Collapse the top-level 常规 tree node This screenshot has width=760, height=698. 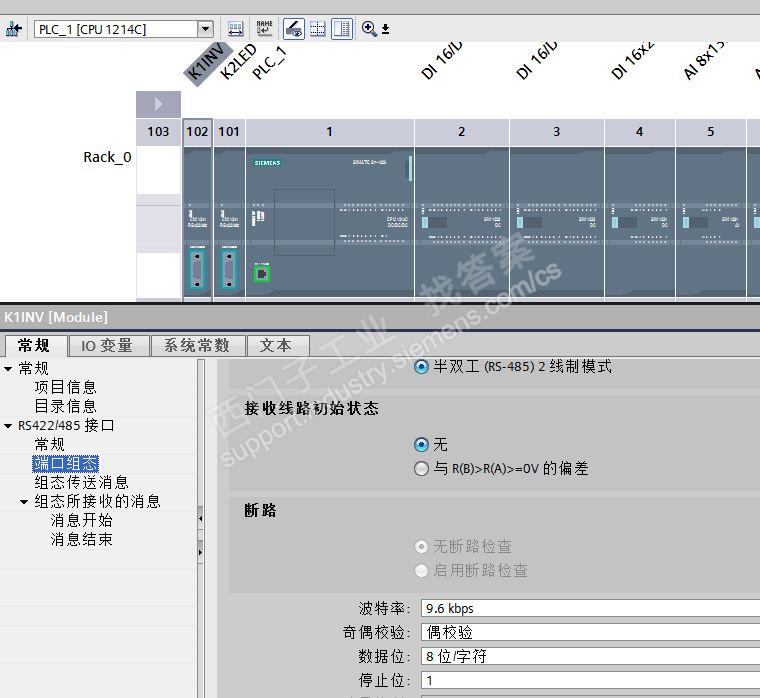point(8,369)
